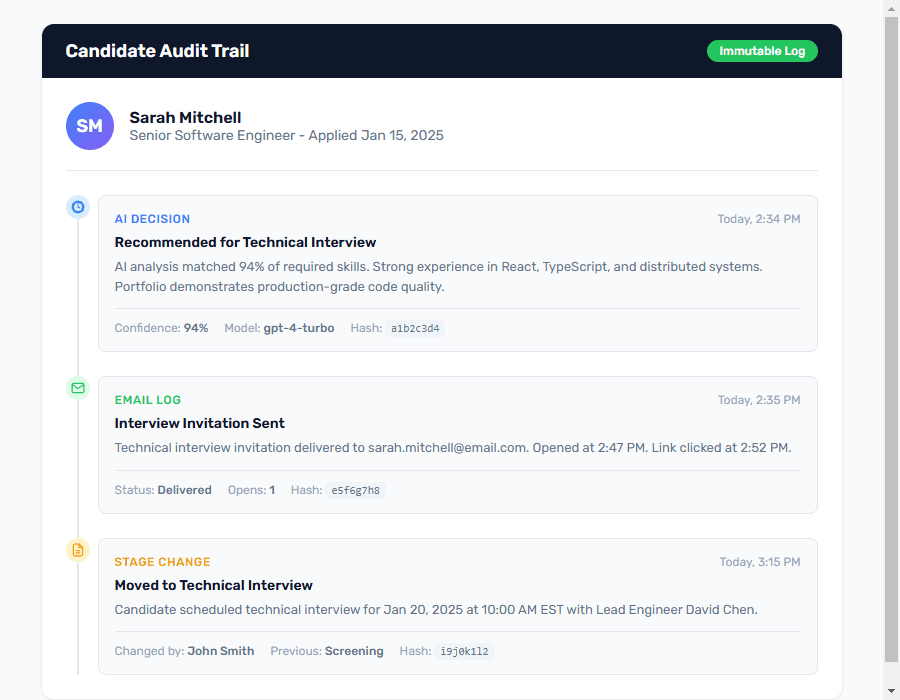Toggle the 94% confidence indicator
This screenshot has width=900, height=700.
coord(197,328)
